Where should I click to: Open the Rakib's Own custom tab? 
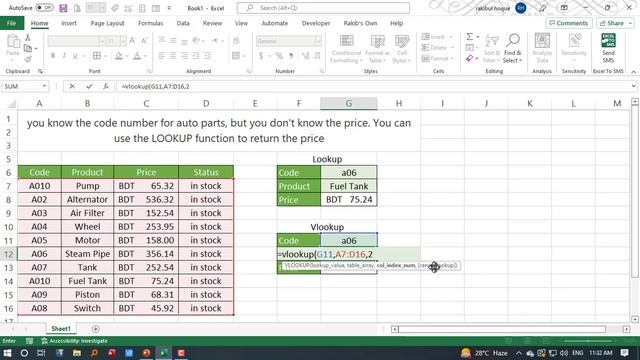(360, 23)
